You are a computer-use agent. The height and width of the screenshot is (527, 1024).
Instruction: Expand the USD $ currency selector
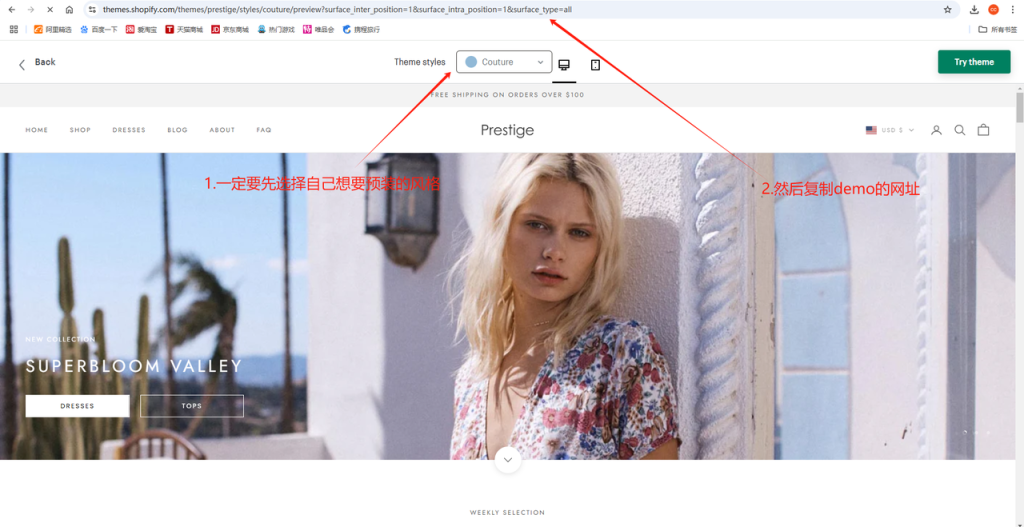pos(890,130)
